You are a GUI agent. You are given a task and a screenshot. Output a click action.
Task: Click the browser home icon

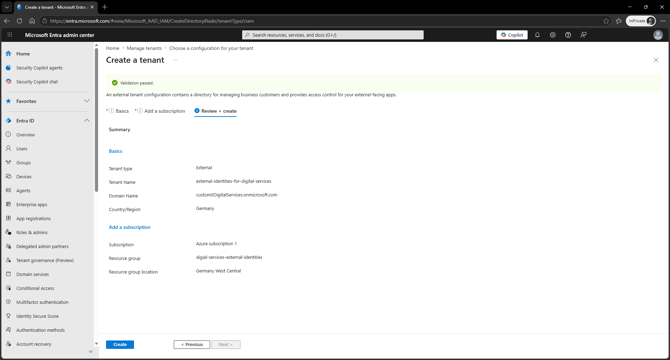click(x=32, y=21)
